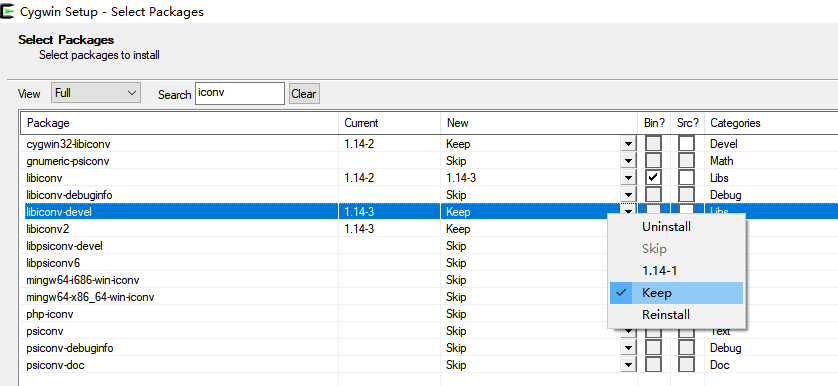838x386 pixels.
Task: Toggle Src checkbox for psiconv-debuginfo
Action: point(687,348)
